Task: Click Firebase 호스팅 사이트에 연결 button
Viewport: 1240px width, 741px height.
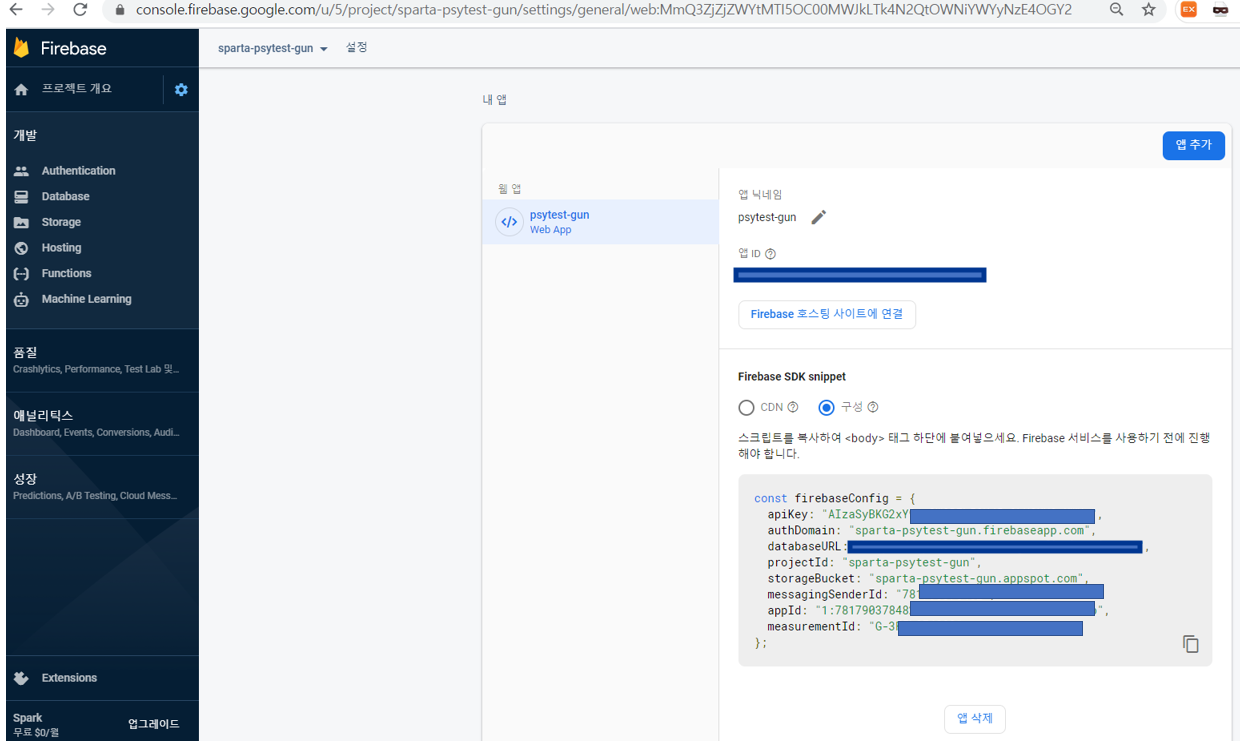Action: click(827, 314)
